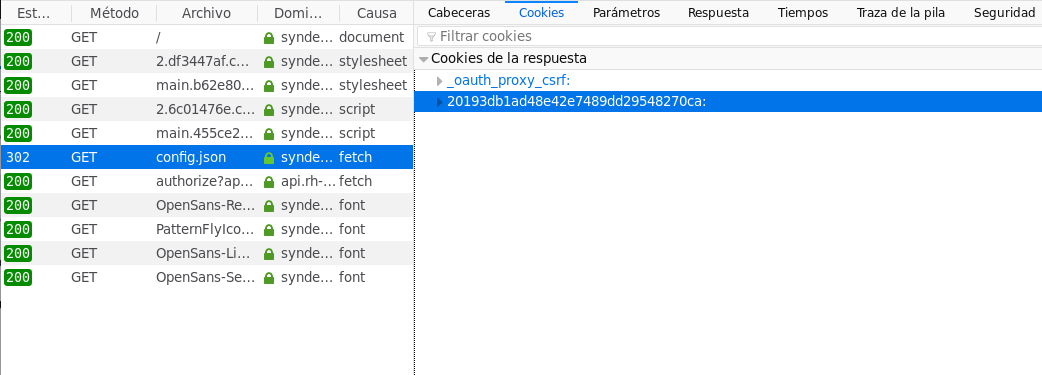Expand the _oauth_proxy_csrf cookie entry
The width and height of the screenshot is (1042, 375).
[x=439, y=81]
